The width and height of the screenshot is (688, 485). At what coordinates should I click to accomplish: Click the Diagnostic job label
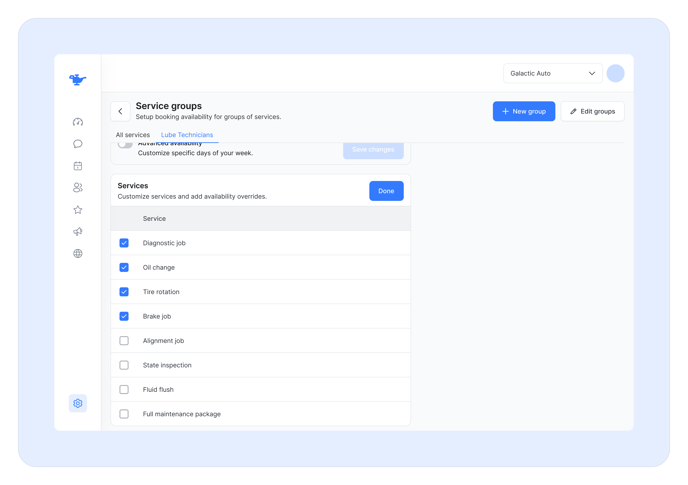164,243
